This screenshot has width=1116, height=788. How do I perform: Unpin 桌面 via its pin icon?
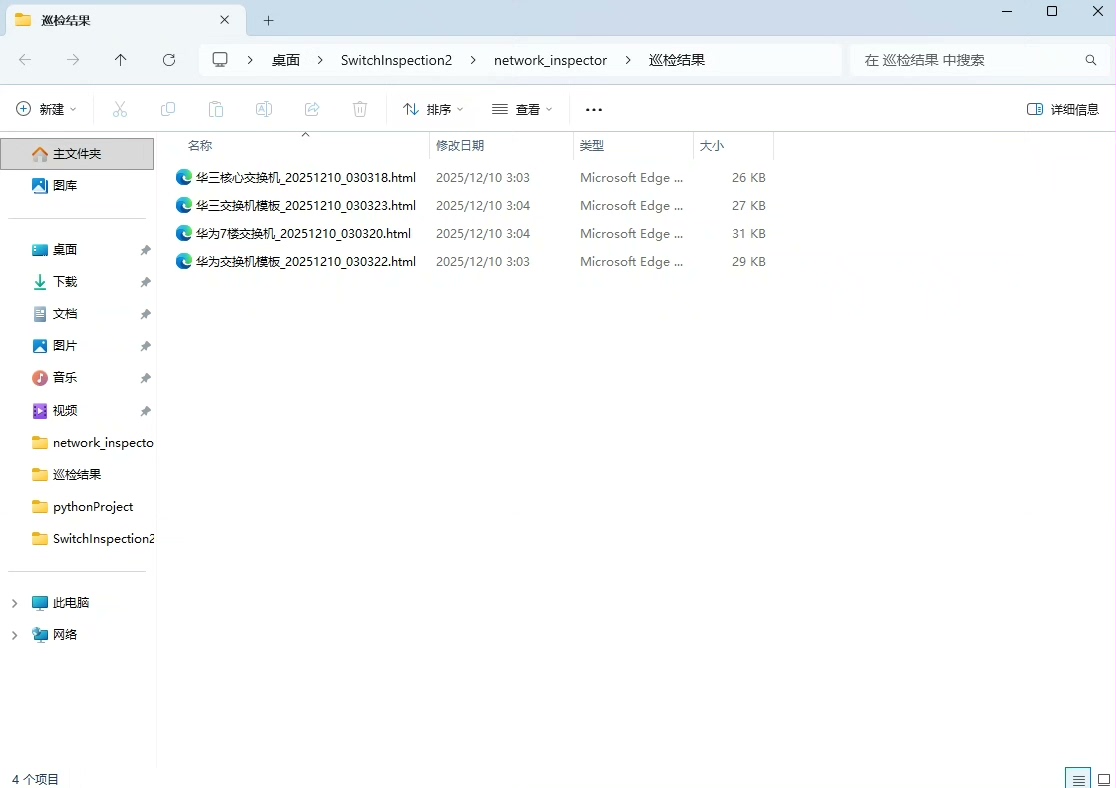tap(145, 250)
